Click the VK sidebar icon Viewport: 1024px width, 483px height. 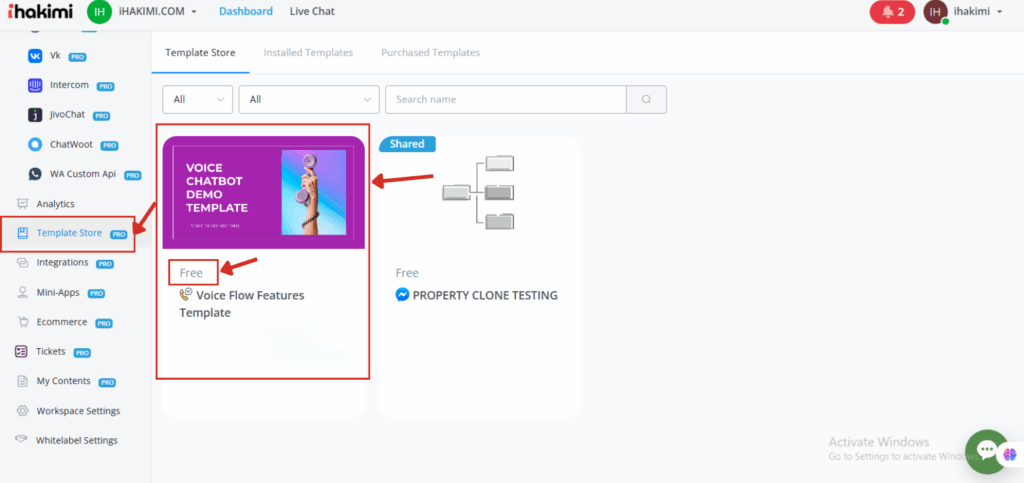pos(34,56)
